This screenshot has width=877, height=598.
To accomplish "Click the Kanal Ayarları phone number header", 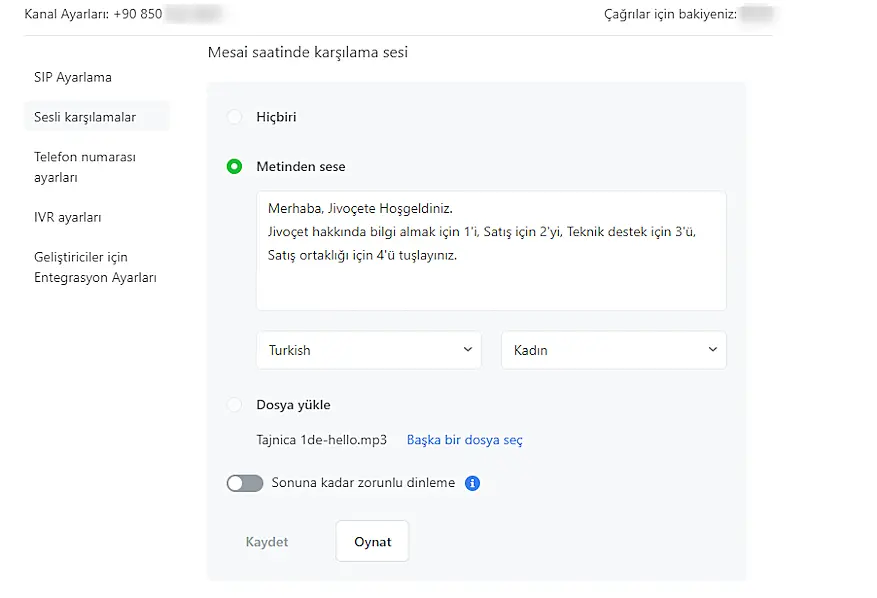I will click(x=93, y=15).
